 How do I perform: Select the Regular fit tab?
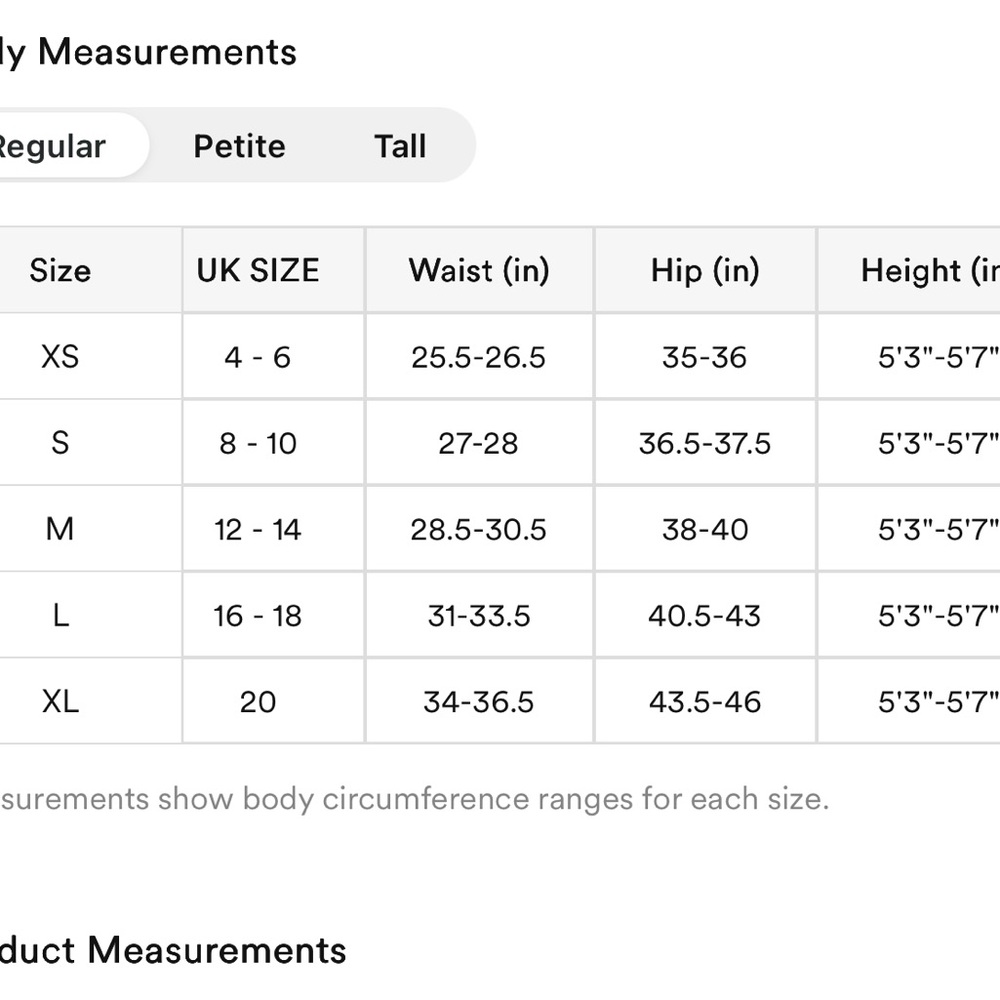point(55,146)
